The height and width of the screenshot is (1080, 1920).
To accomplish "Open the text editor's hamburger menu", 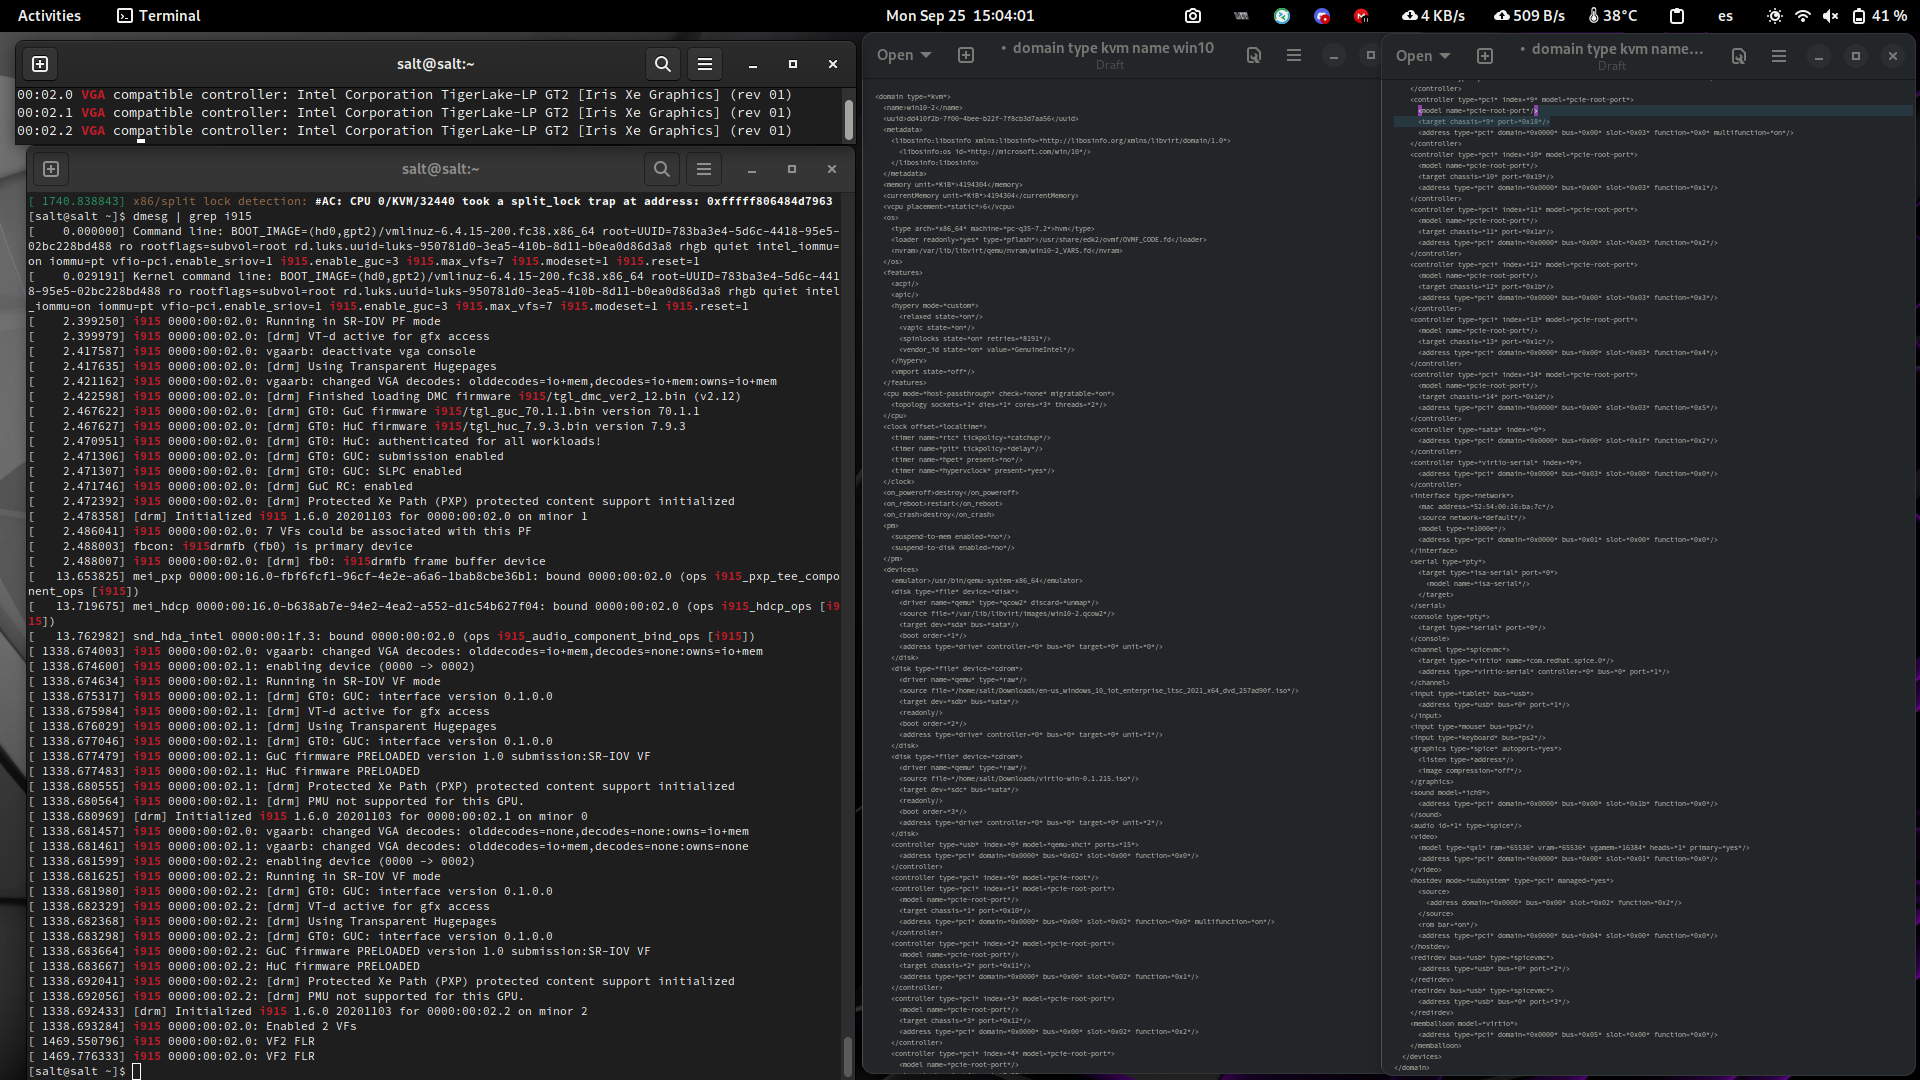I will pos(1293,55).
